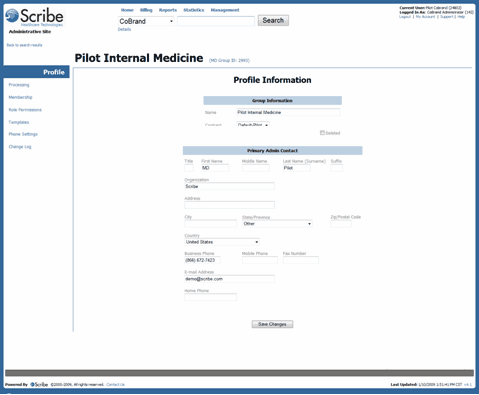Image resolution: width=479 pixels, height=395 pixels.
Task: Click the small Scribe logo in footer
Action: (x=39, y=384)
